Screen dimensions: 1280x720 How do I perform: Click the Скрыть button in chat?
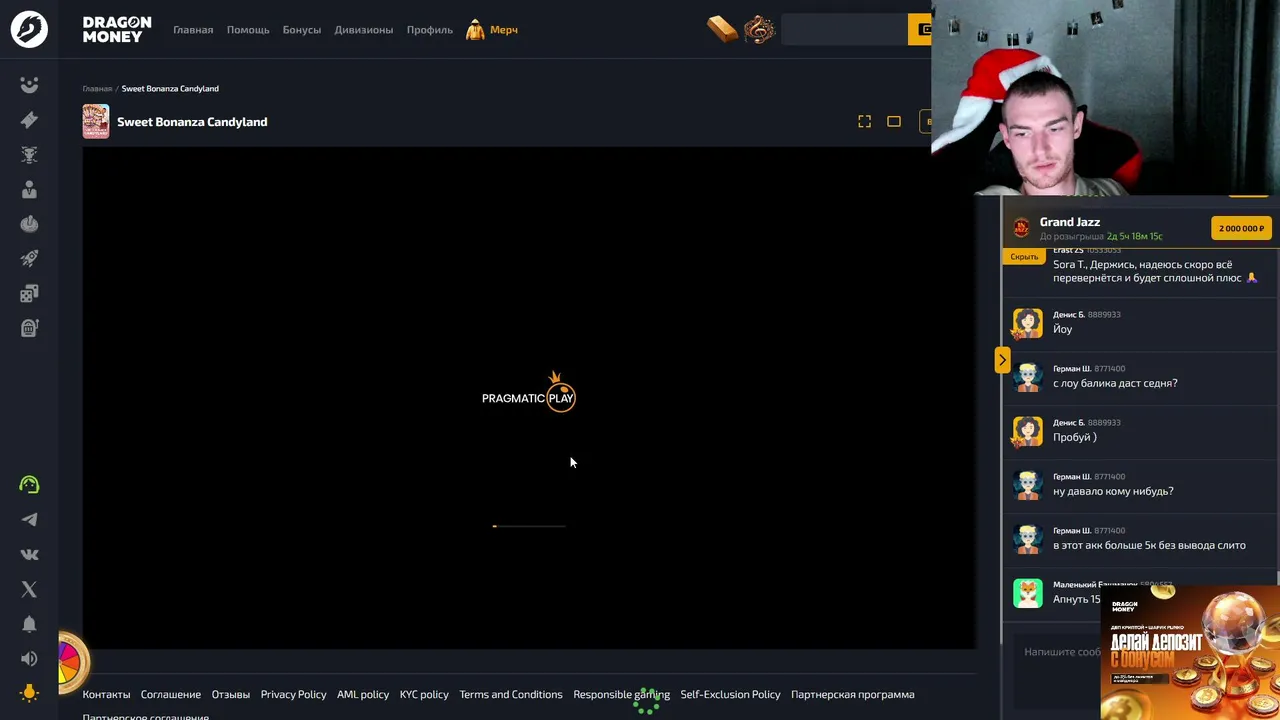click(x=1024, y=257)
